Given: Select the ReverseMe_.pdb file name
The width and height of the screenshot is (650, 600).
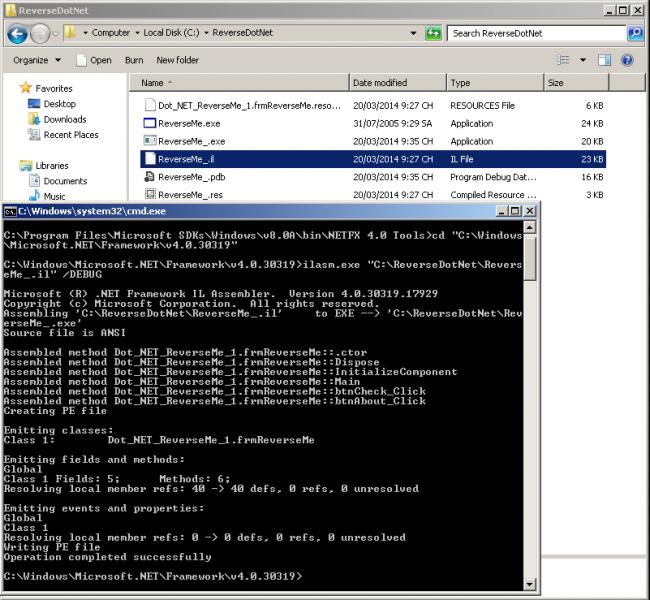Looking at the screenshot, I should click(192, 177).
